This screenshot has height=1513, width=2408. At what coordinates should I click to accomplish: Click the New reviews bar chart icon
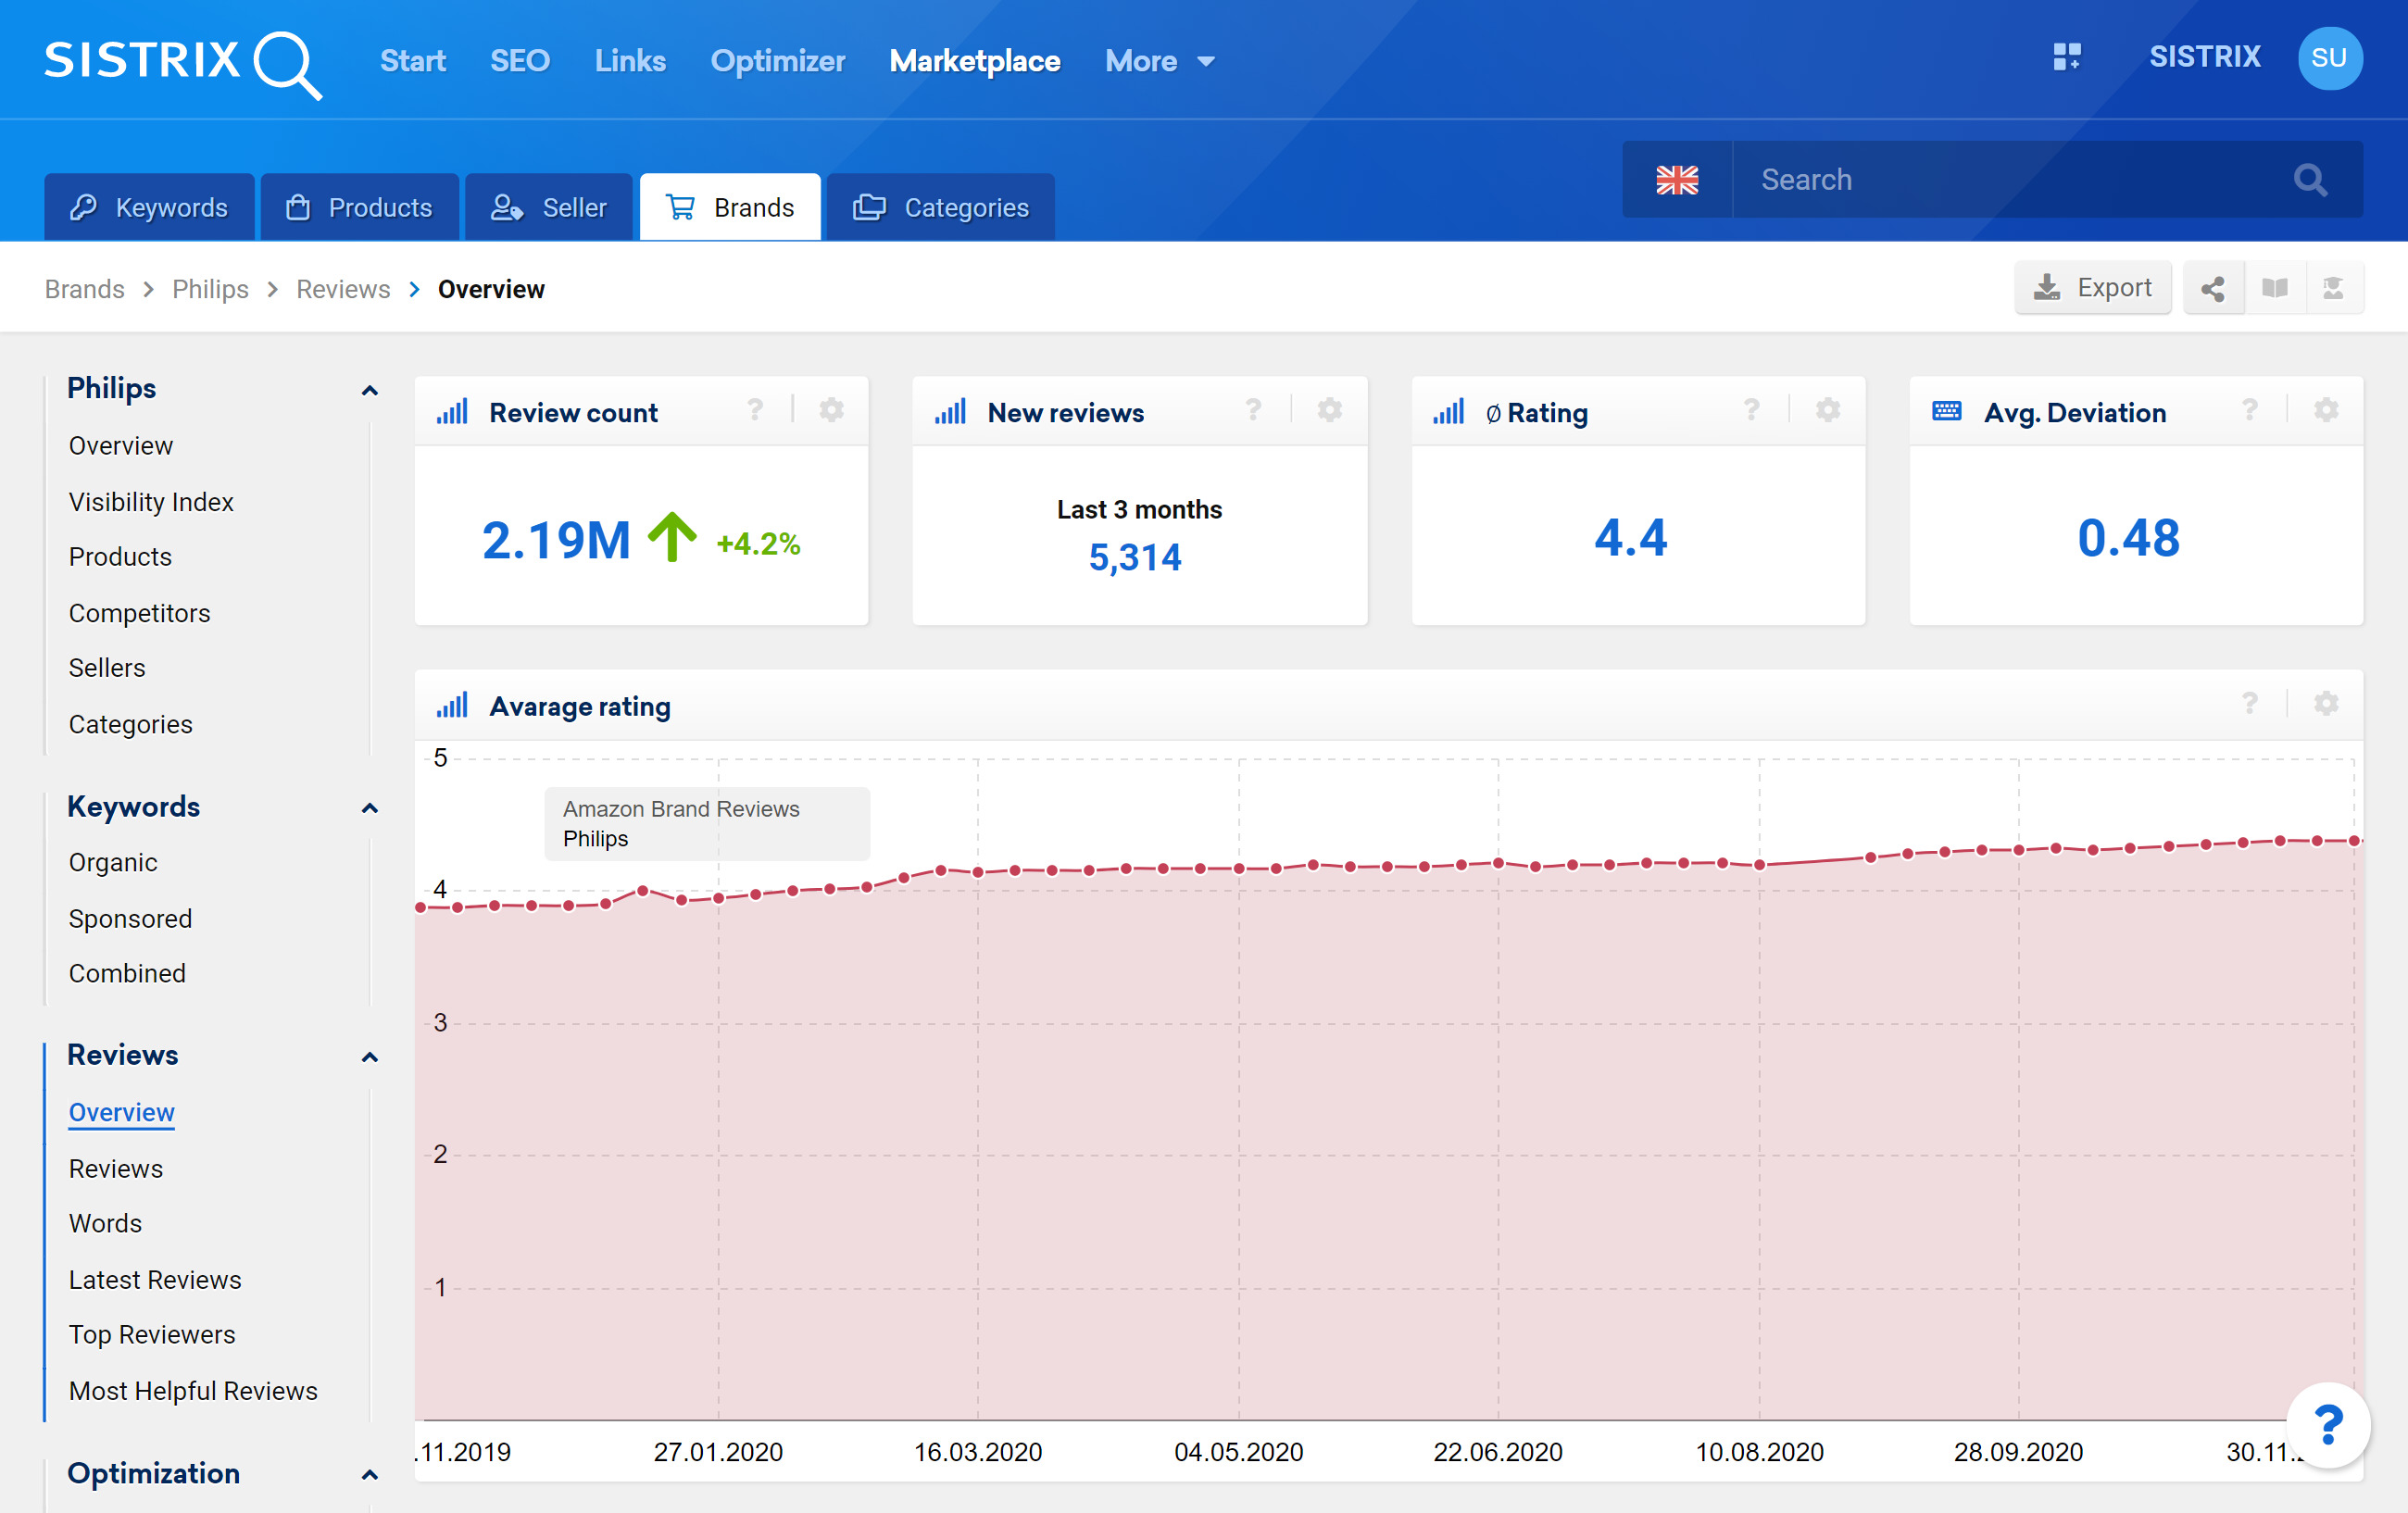[x=950, y=411]
